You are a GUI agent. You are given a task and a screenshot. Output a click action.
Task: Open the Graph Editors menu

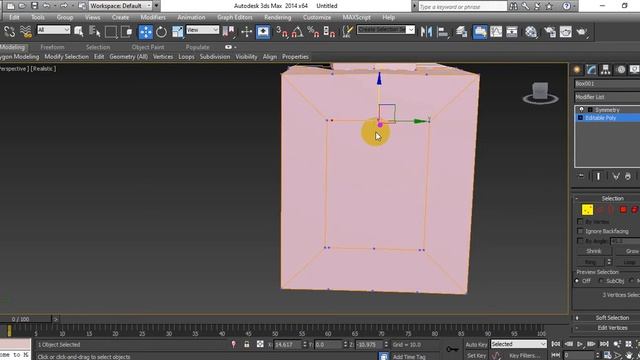(x=235, y=17)
